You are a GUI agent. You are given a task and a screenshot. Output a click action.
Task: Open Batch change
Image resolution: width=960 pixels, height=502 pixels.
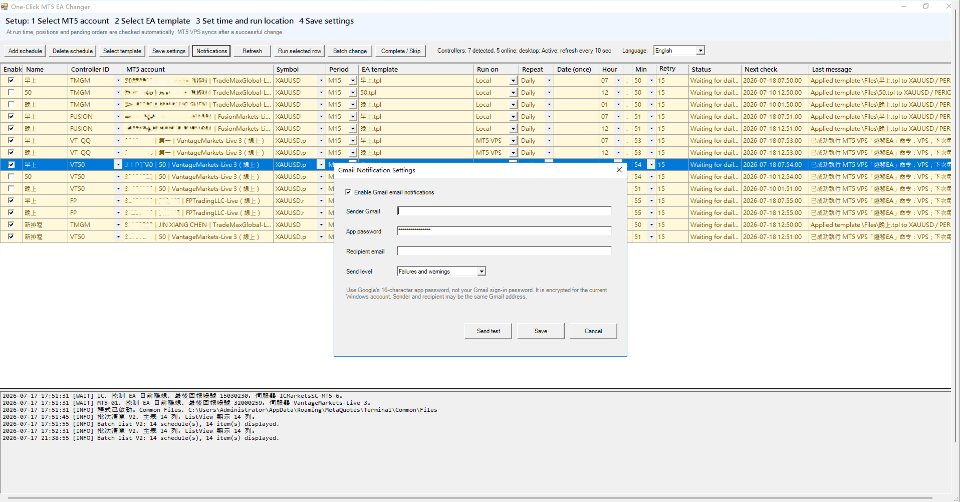tap(350, 51)
